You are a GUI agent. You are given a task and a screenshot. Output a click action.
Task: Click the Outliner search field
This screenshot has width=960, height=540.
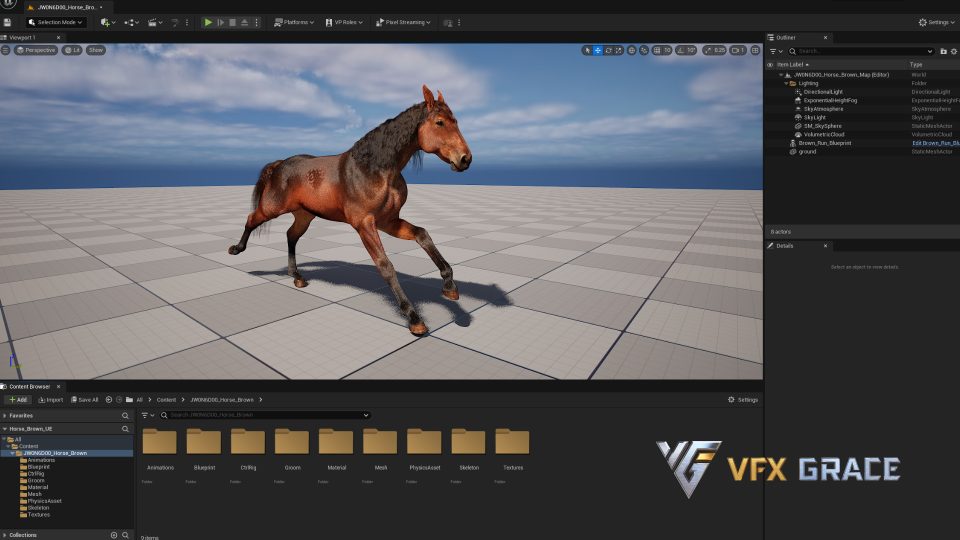pos(862,51)
